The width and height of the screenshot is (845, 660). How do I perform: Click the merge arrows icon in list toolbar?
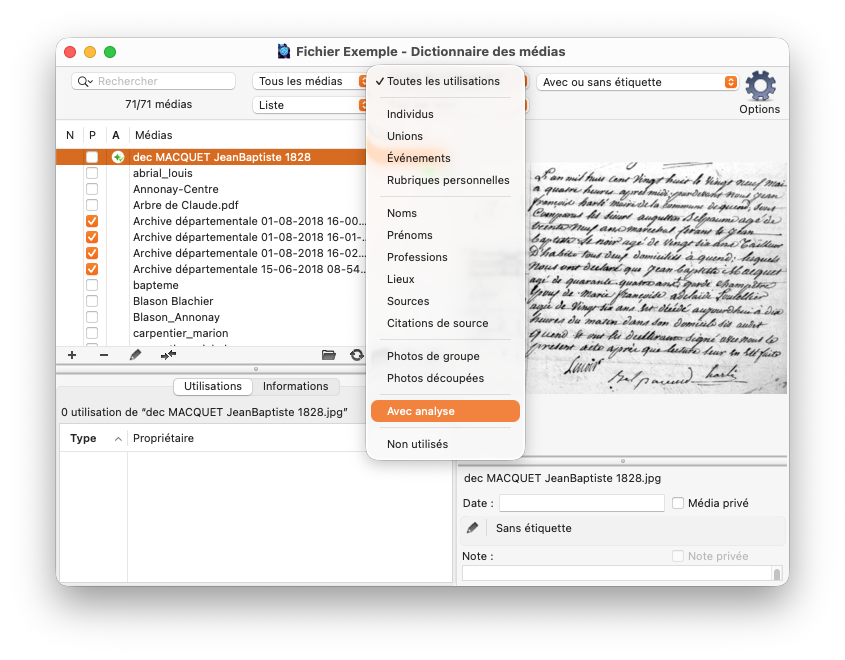(x=168, y=355)
